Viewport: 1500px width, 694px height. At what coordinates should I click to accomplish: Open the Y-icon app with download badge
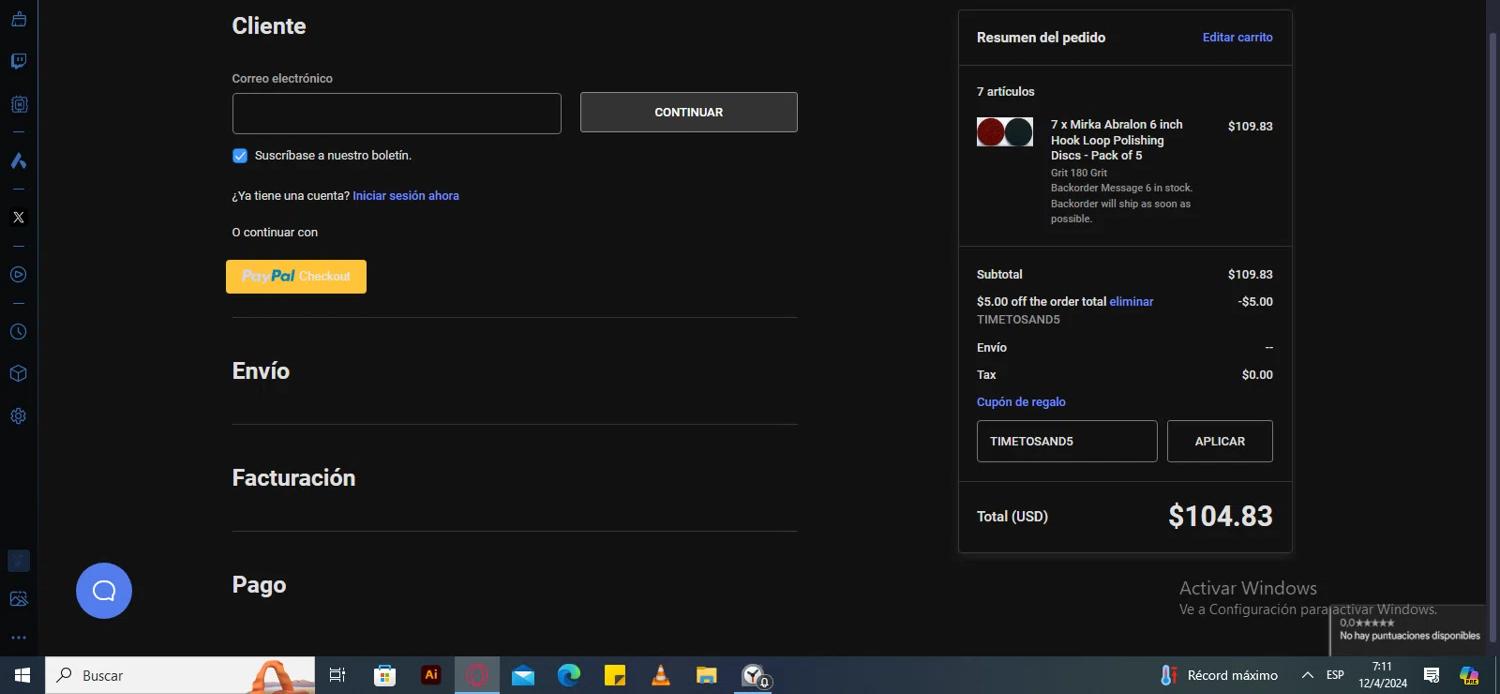(754, 676)
